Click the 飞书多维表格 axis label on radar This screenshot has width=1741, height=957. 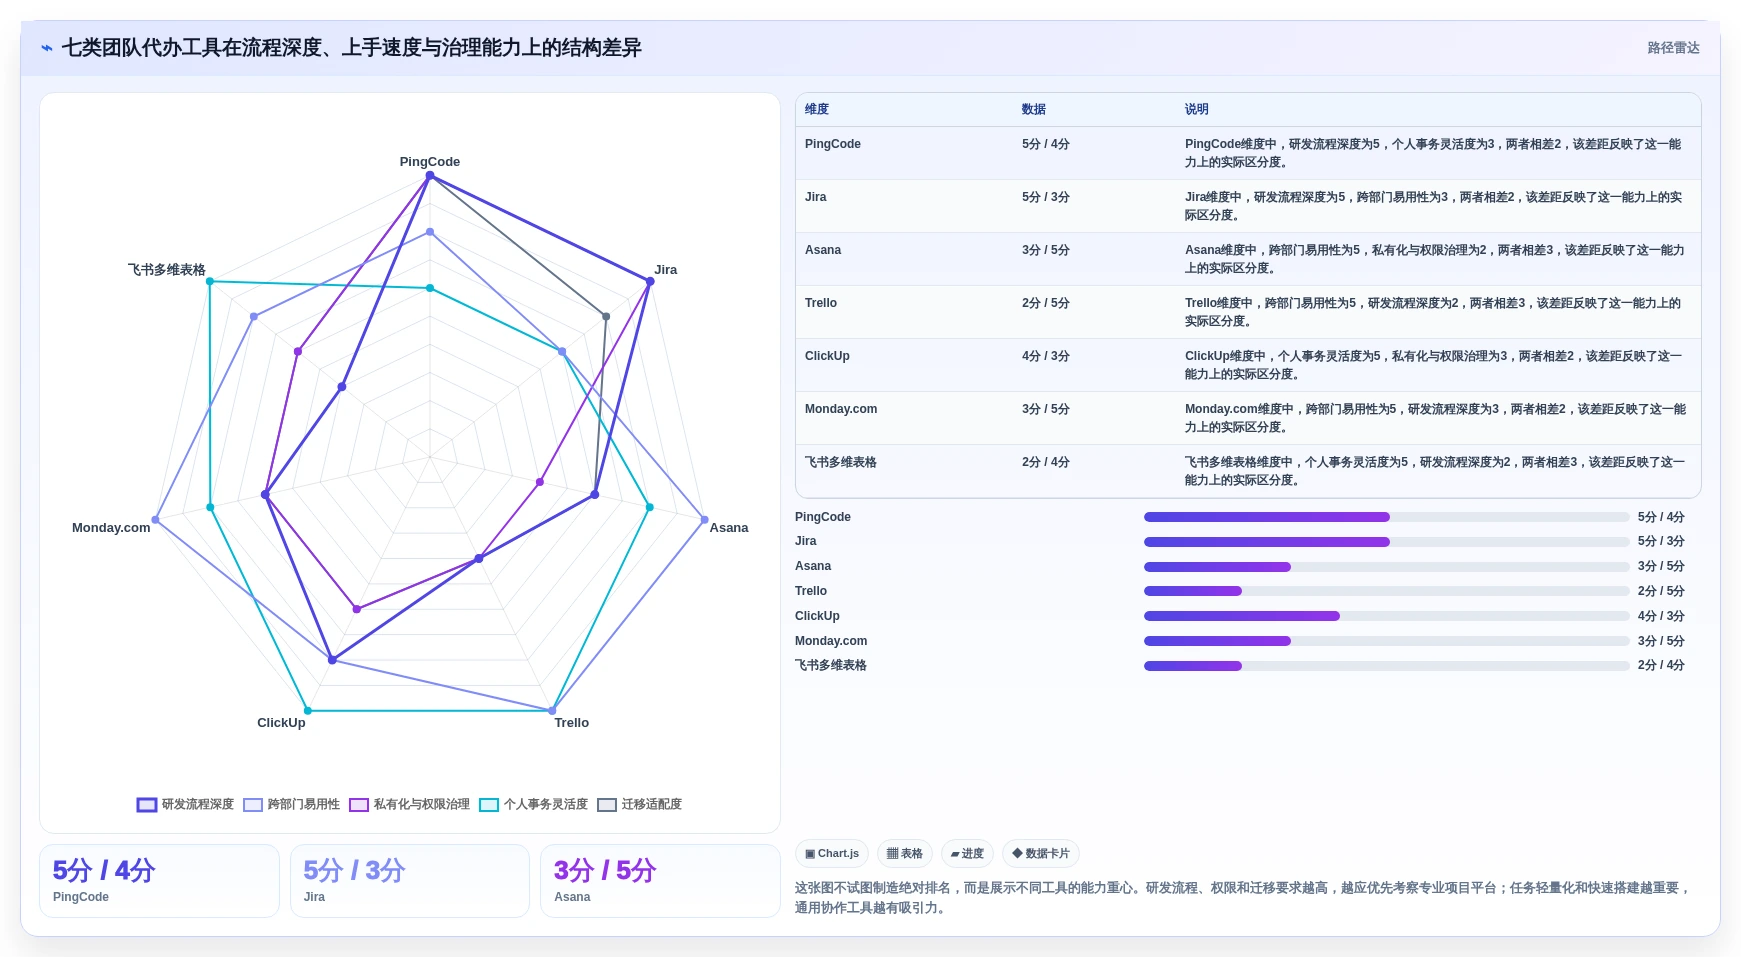tap(167, 270)
